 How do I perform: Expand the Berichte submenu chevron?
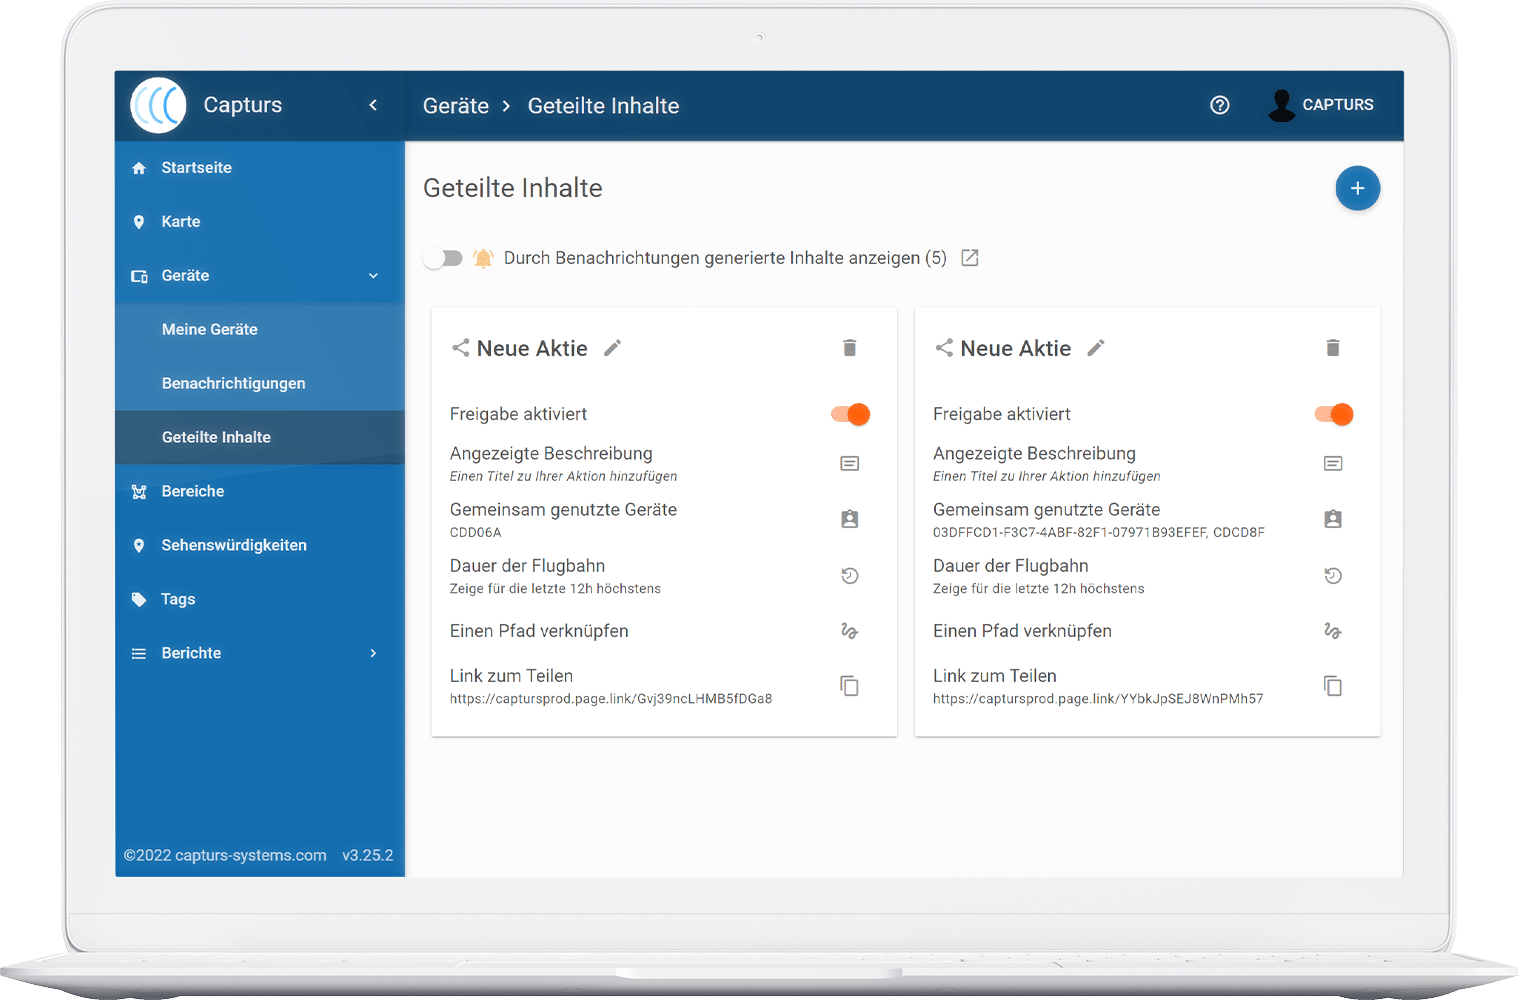373,654
